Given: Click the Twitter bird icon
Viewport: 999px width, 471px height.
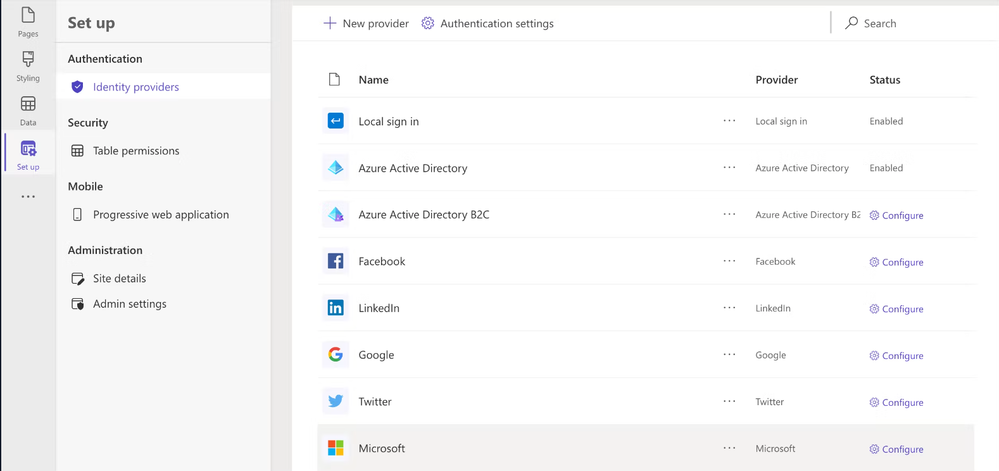Looking at the screenshot, I should pos(336,401).
